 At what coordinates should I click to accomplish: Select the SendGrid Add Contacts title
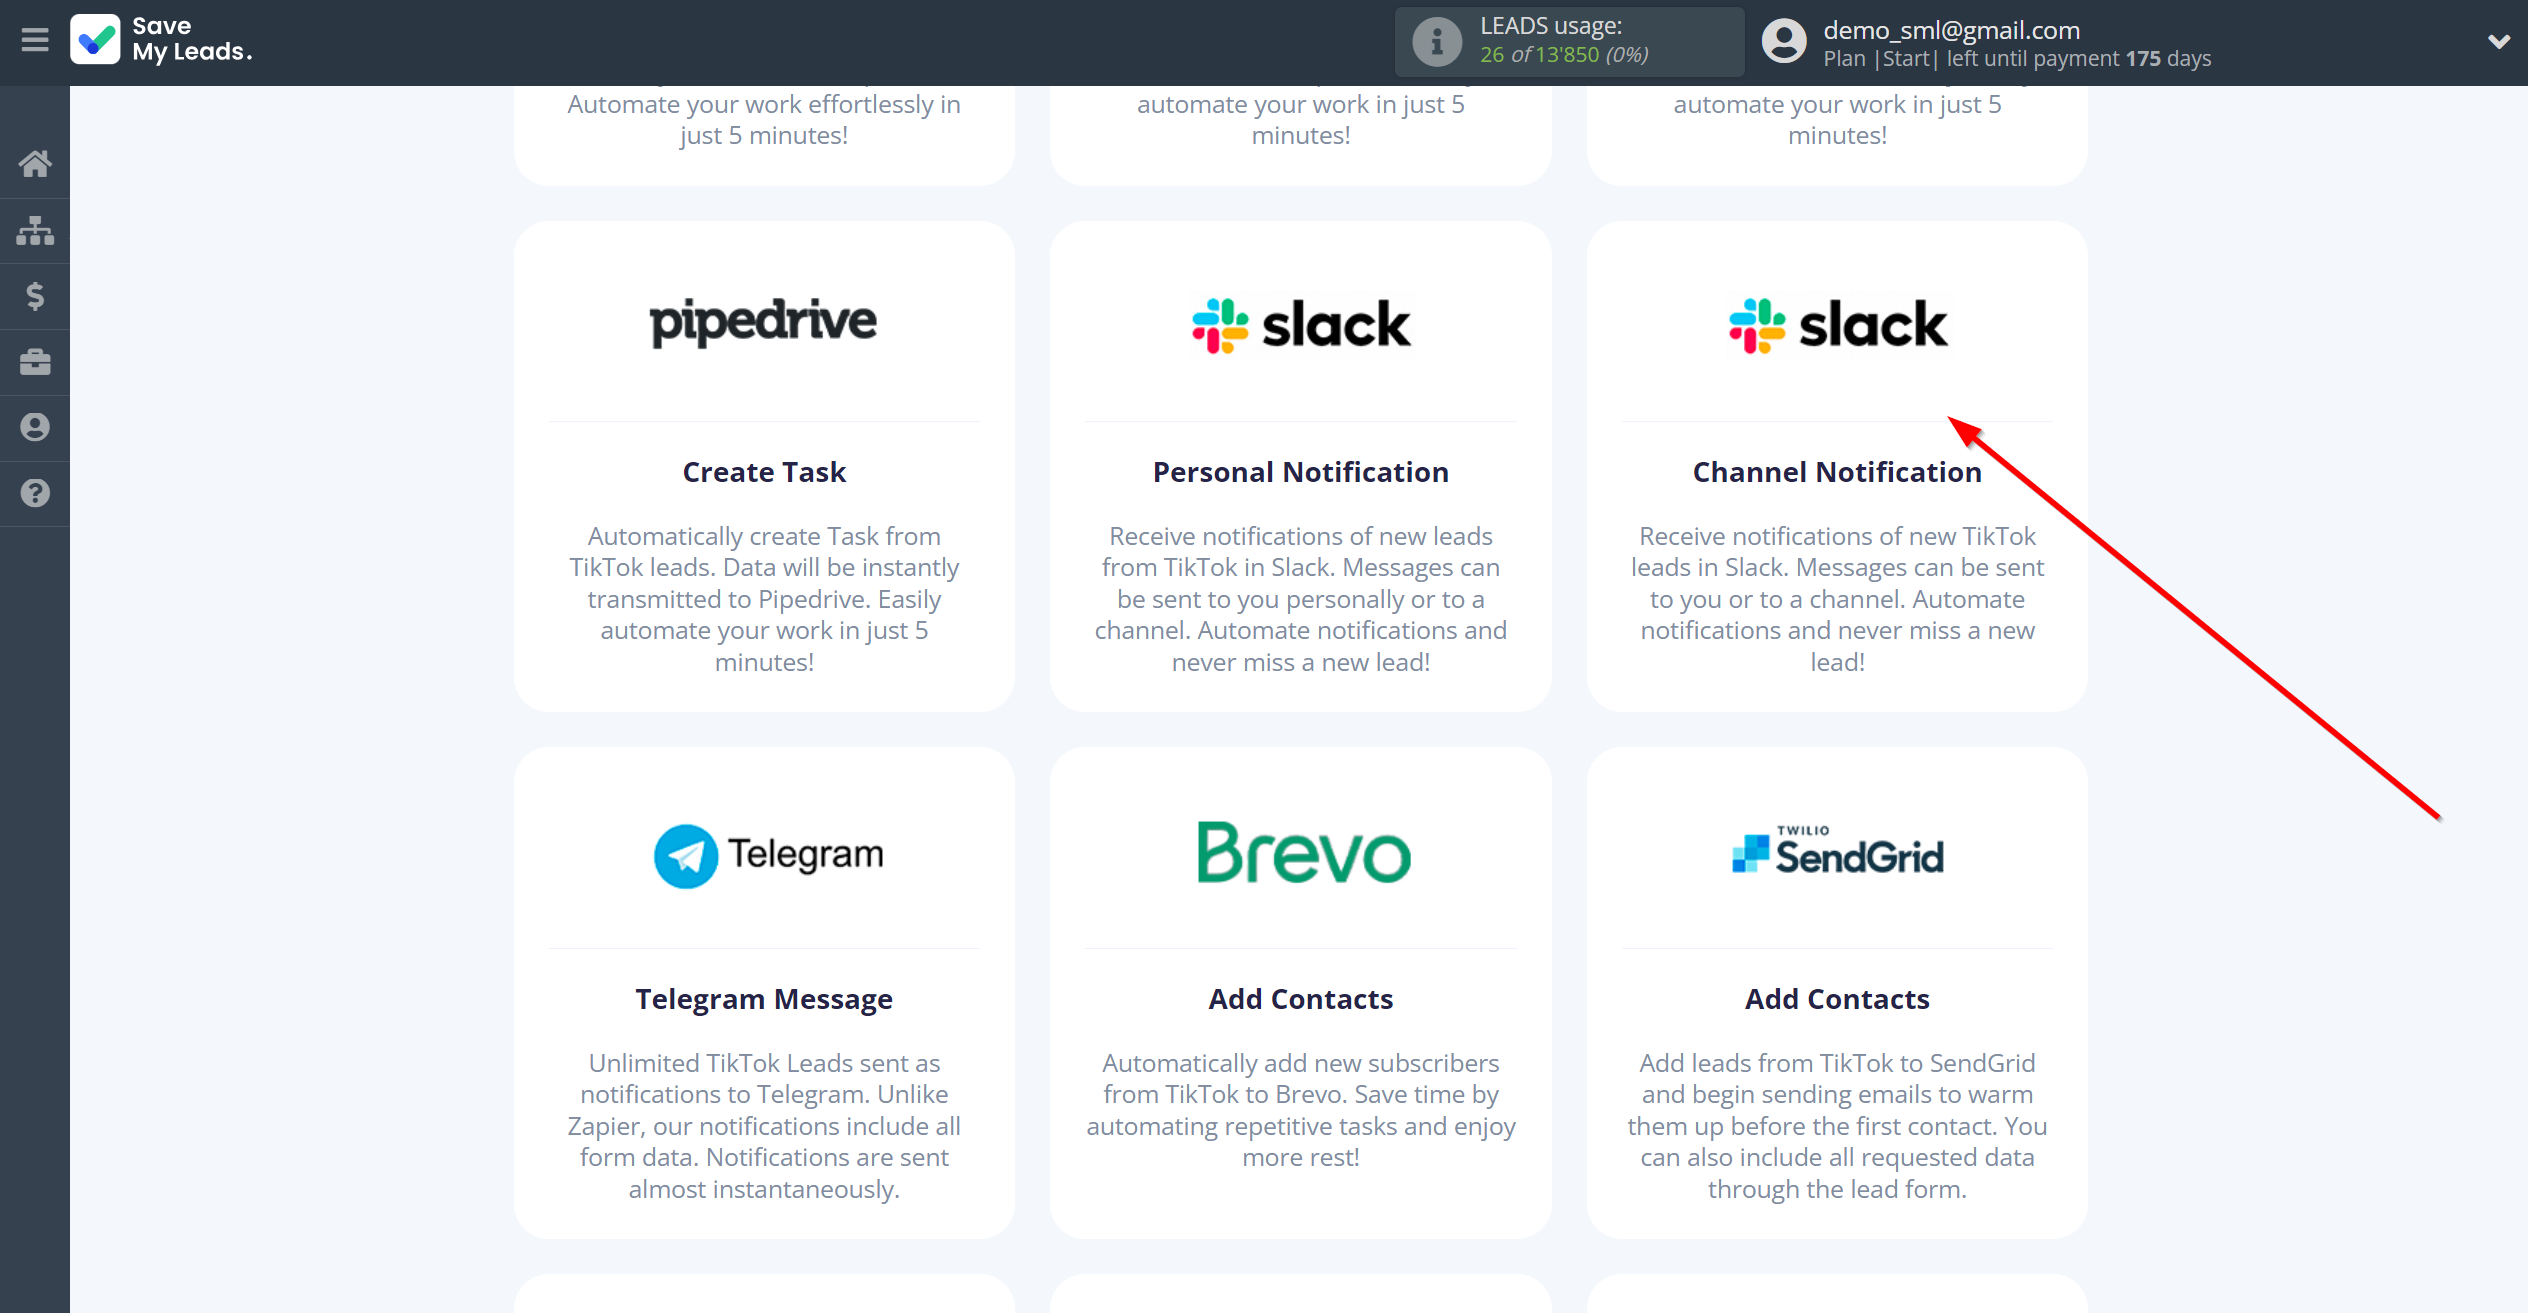tap(1837, 999)
